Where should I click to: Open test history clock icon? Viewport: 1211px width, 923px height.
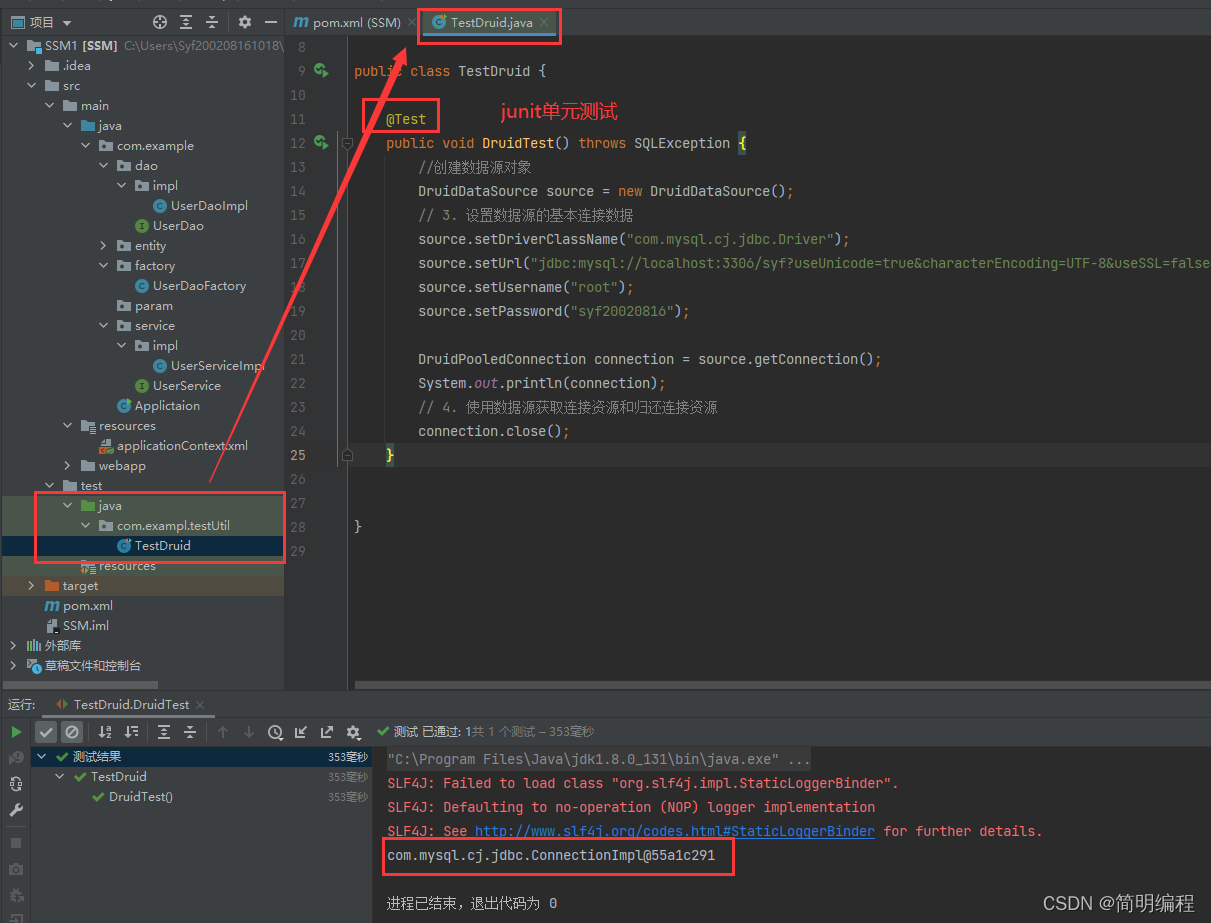(275, 732)
